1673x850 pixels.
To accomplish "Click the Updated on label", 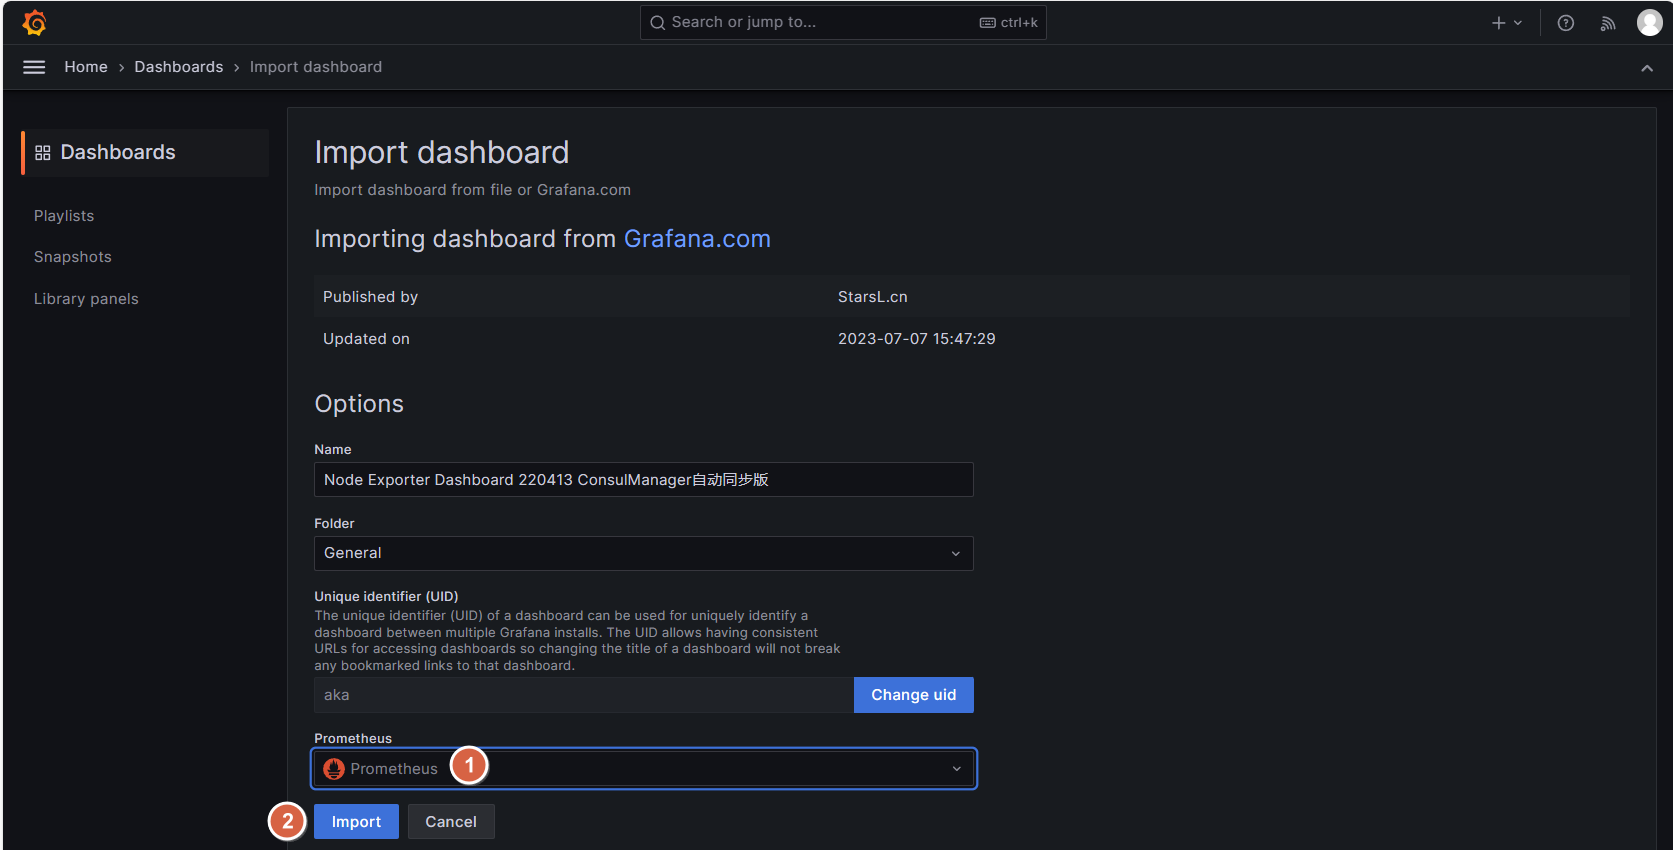I will (x=366, y=339).
